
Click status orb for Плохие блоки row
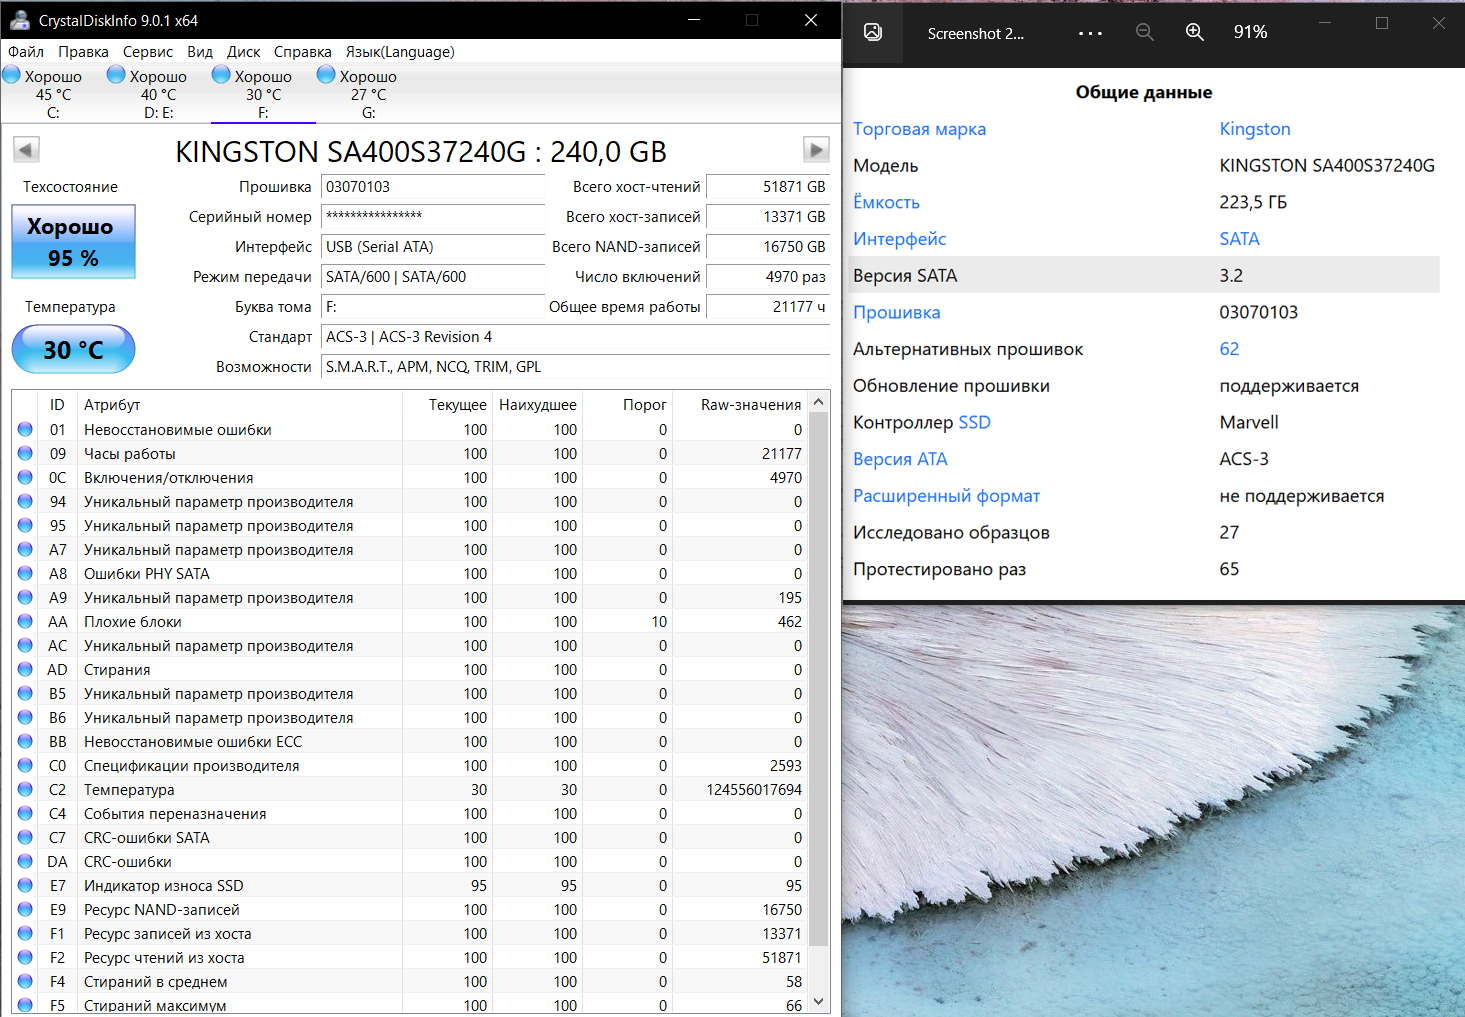click(x=25, y=622)
